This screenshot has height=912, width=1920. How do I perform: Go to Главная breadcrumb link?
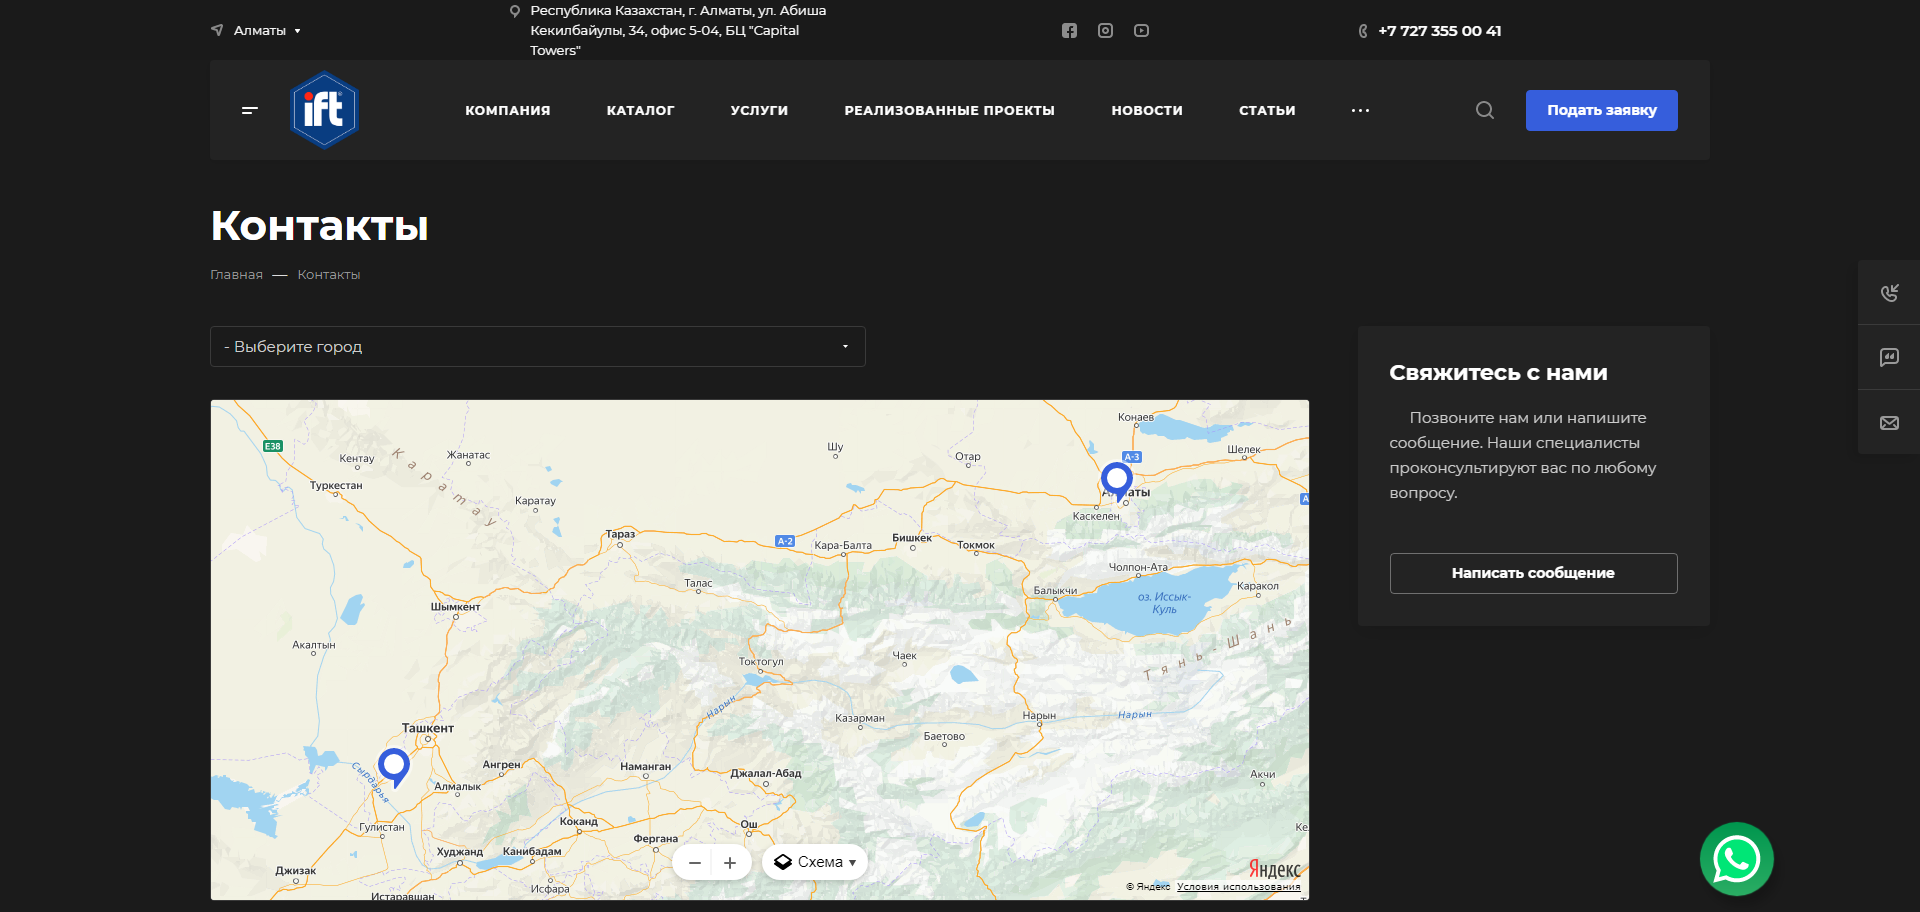click(x=236, y=274)
